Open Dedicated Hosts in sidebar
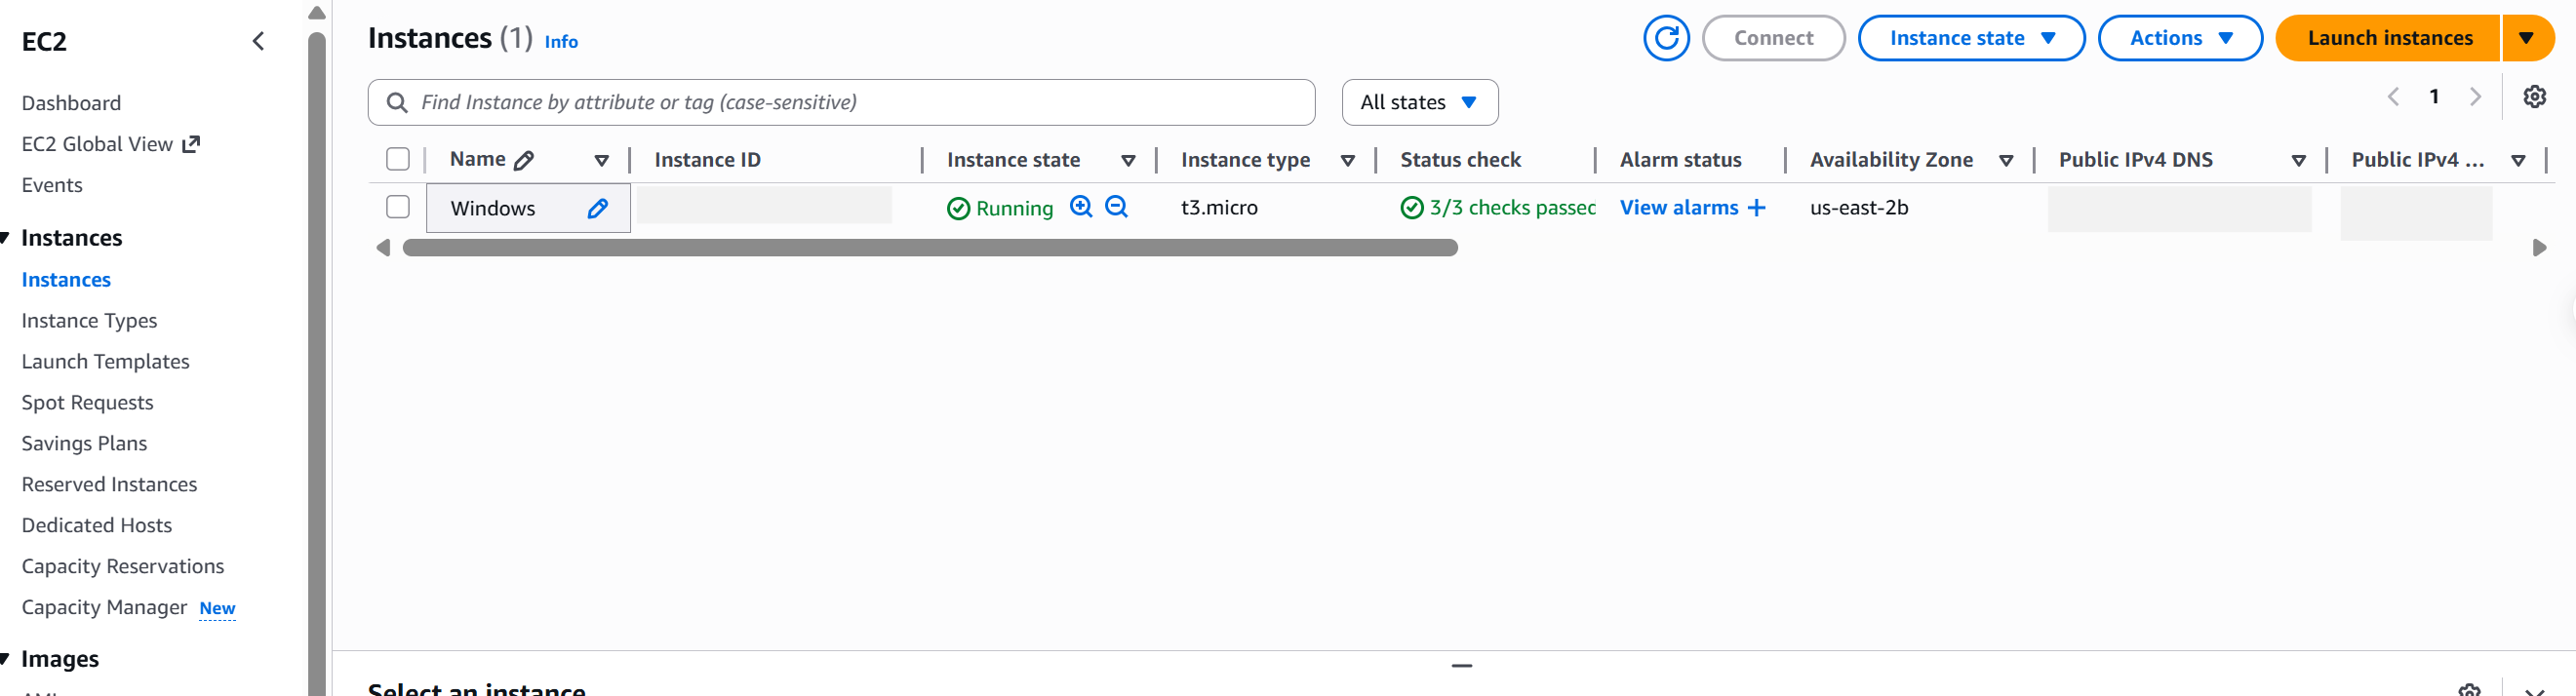Screen dimensions: 2576x696 coord(96,526)
